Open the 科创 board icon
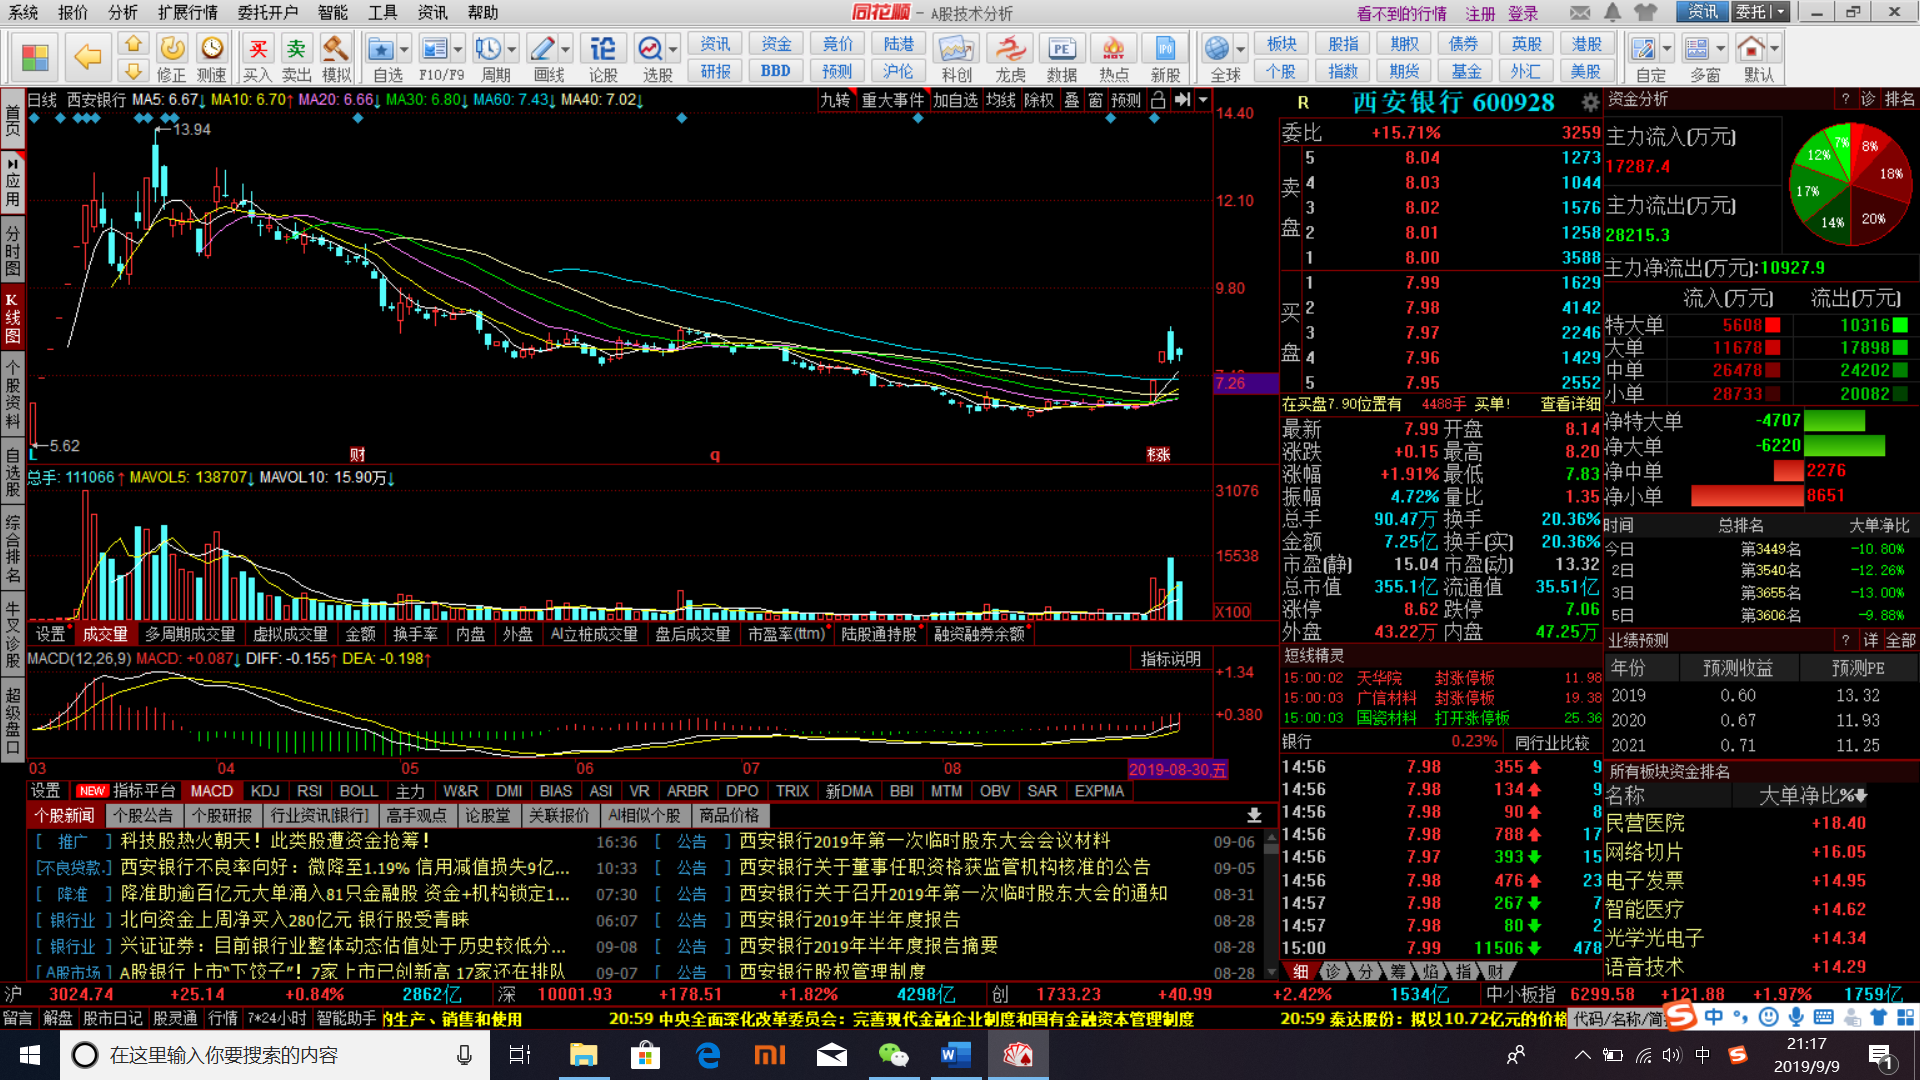1920x1080 pixels. (x=956, y=58)
